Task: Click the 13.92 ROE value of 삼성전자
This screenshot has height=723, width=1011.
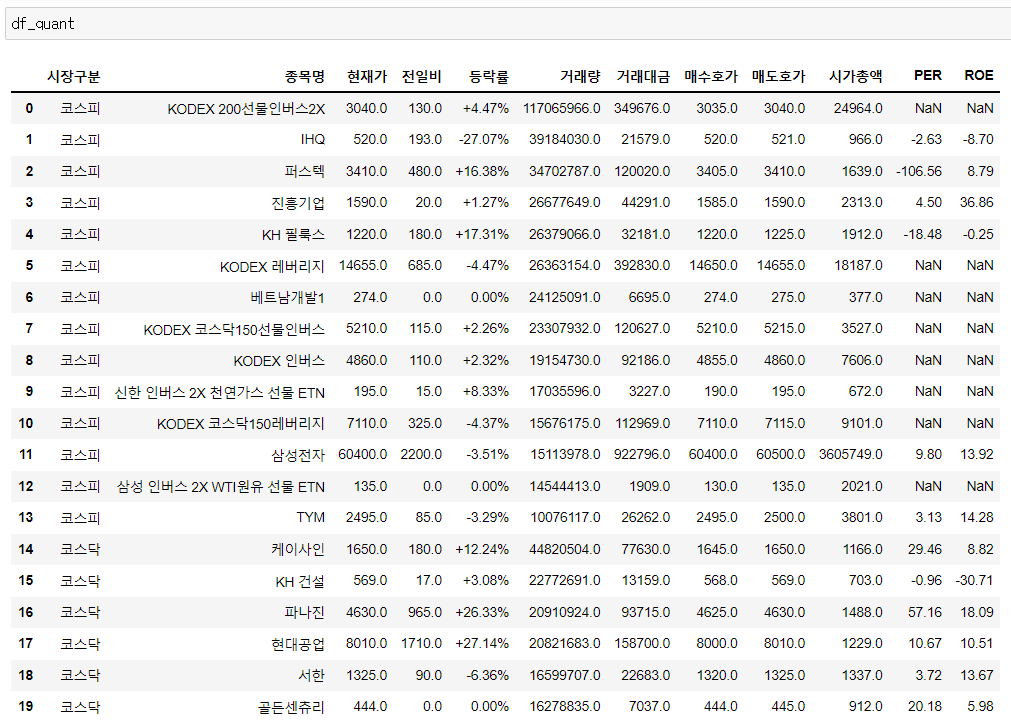Action: (x=977, y=454)
